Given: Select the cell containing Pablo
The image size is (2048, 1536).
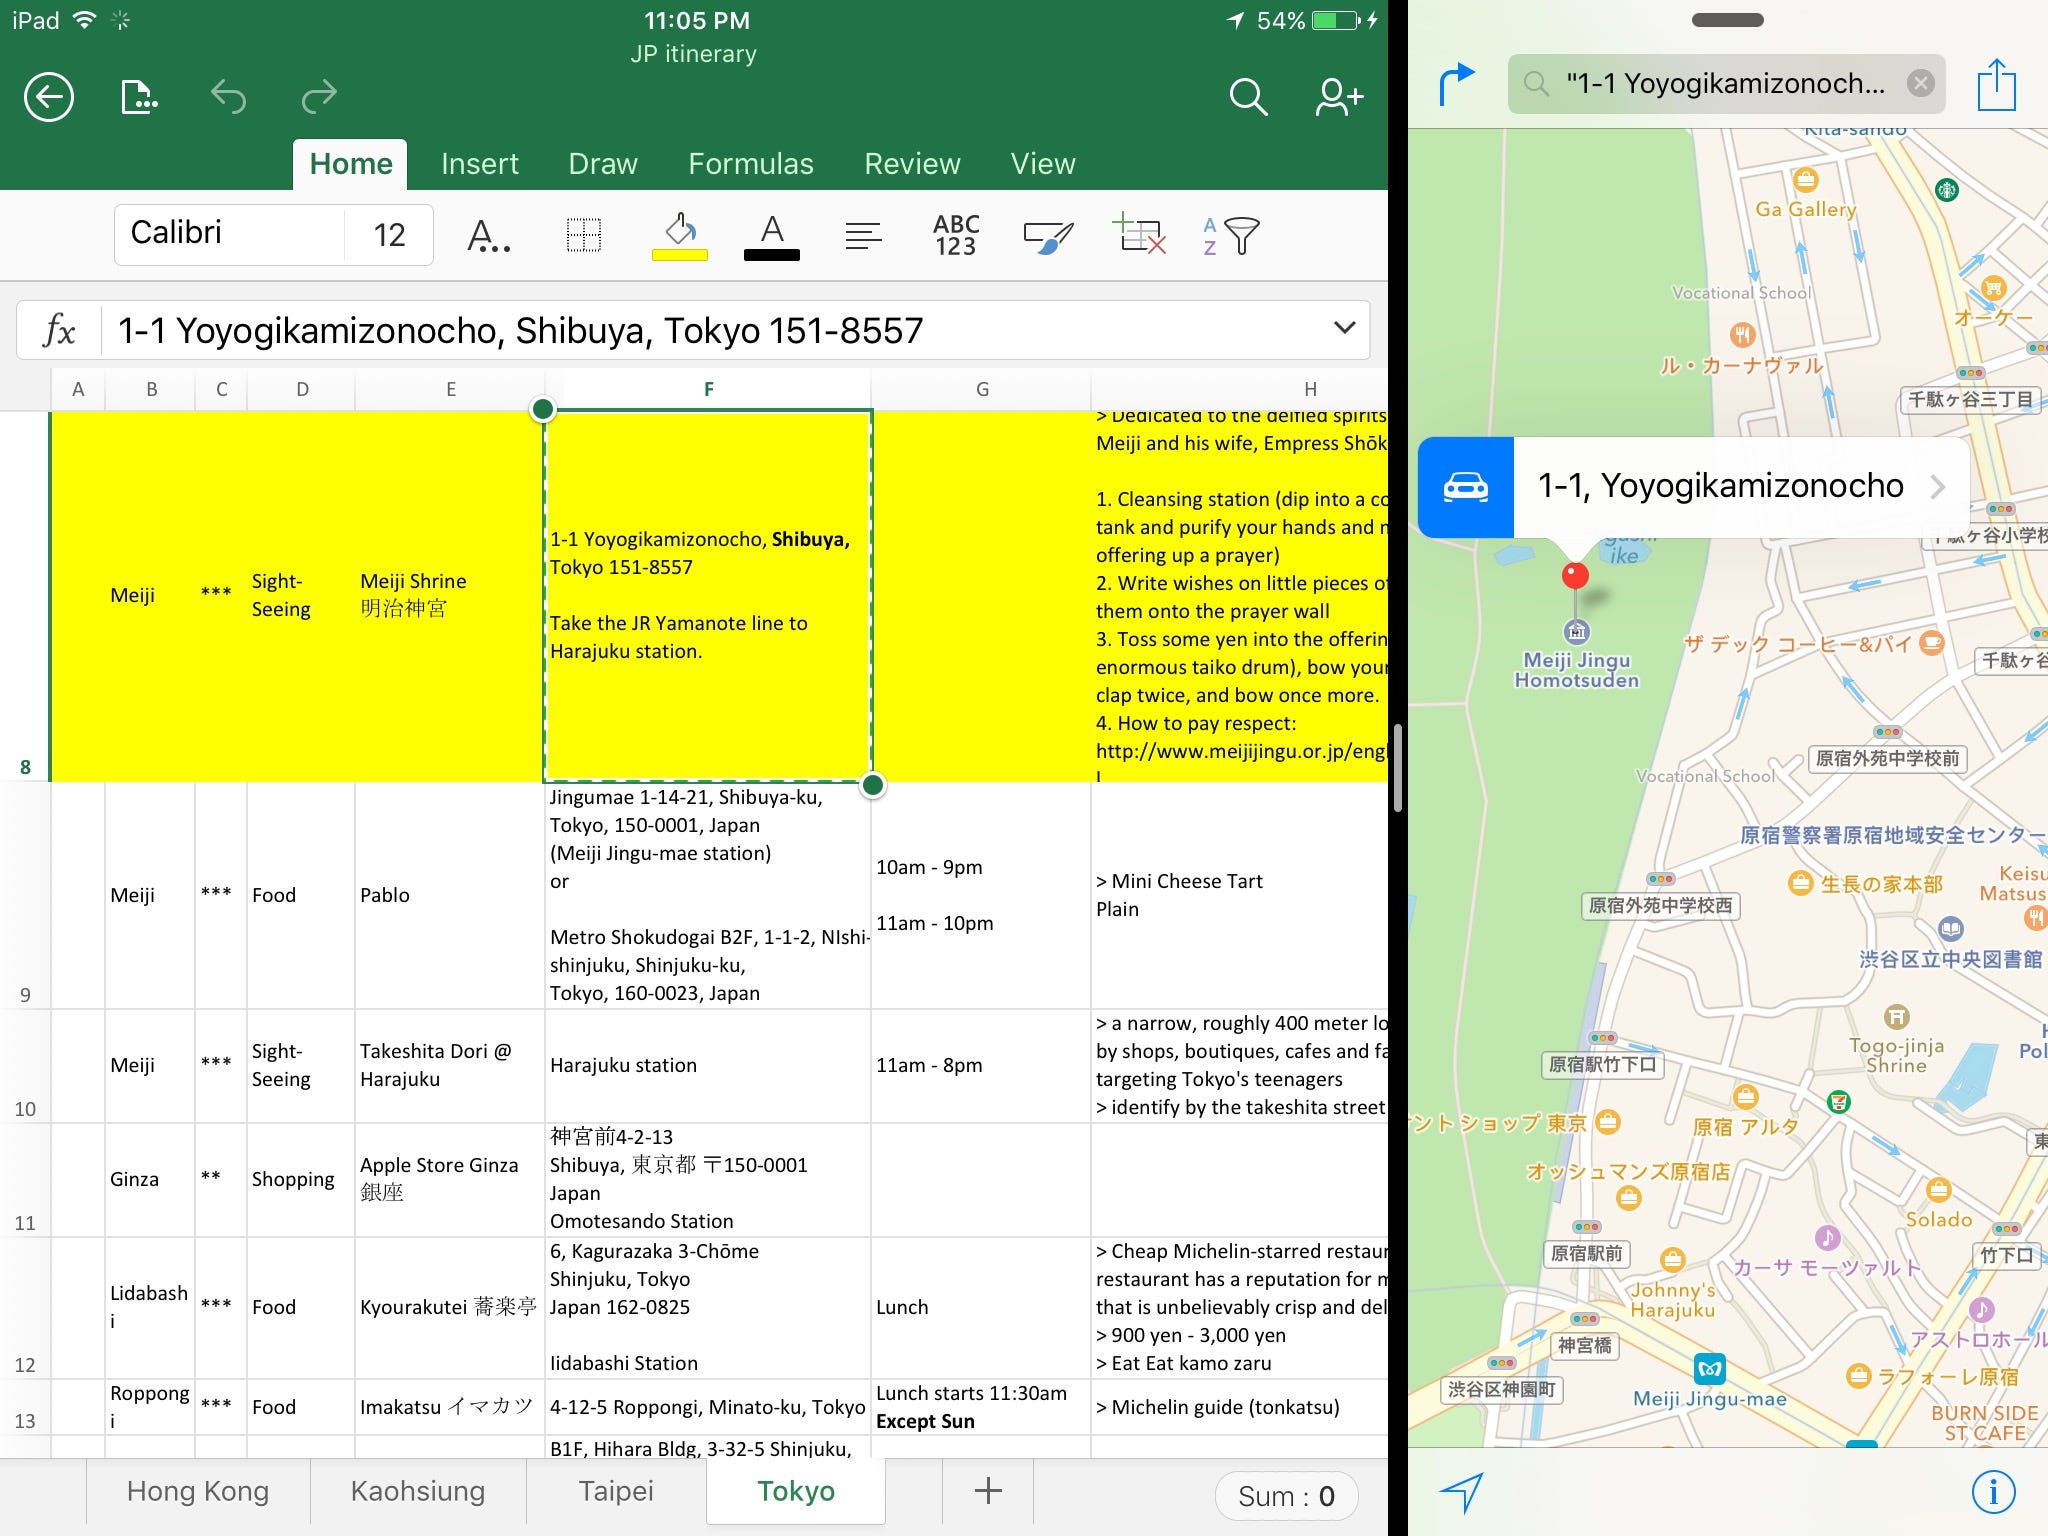Looking at the screenshot, I should pos(449,896).
